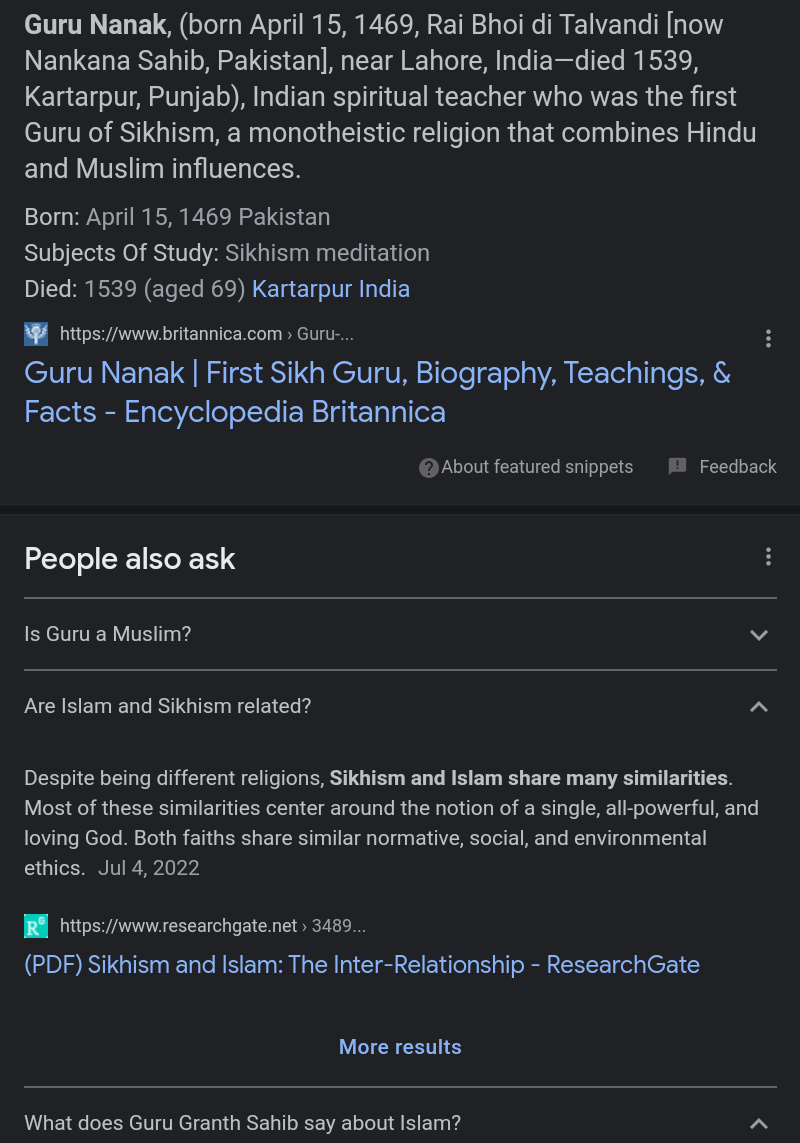Click "Are Islam and Sikhism related?" question text
Image resolution: width=800 pixels, height=1143 pixels.
coord(168,706)
